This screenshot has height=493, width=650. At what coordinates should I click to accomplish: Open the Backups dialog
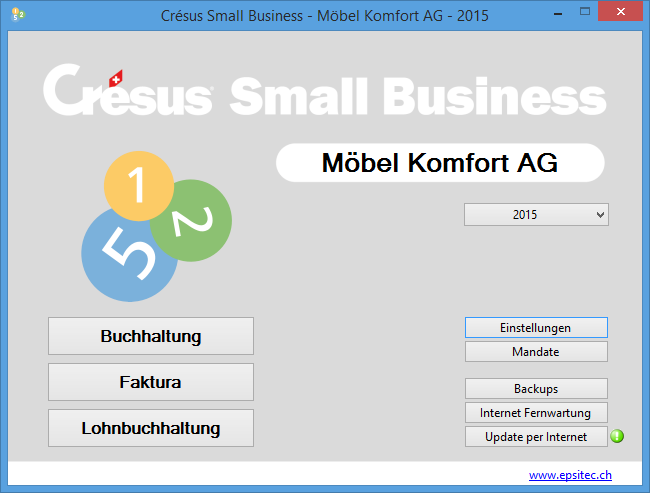tap(536, 389)
